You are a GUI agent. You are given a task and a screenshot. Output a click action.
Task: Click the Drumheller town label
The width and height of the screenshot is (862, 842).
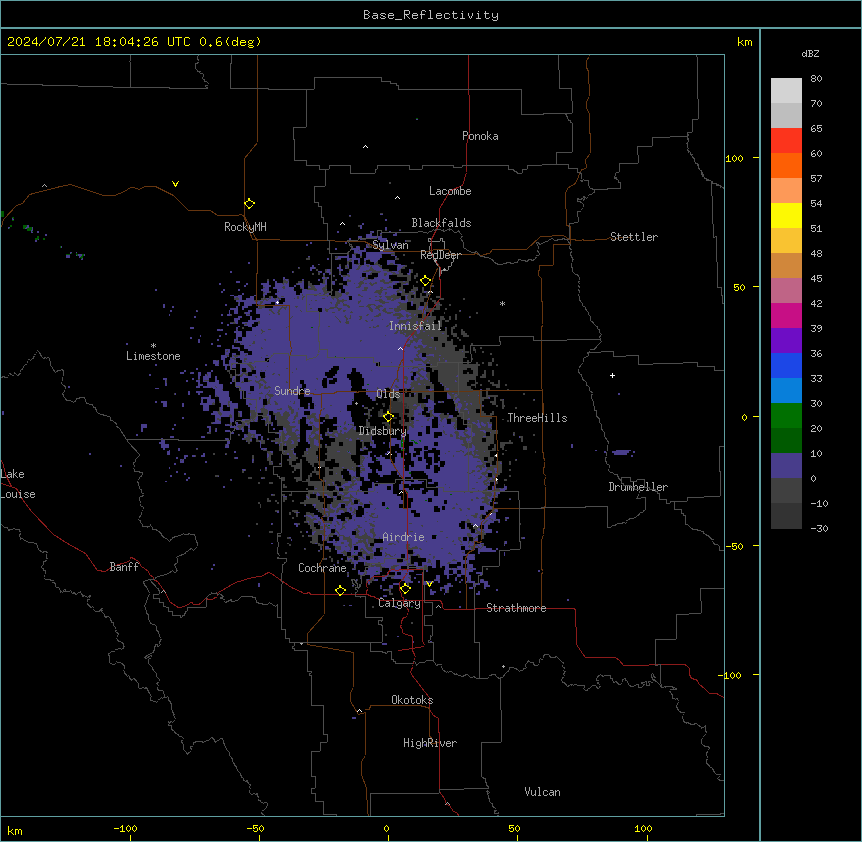(638, 487)
